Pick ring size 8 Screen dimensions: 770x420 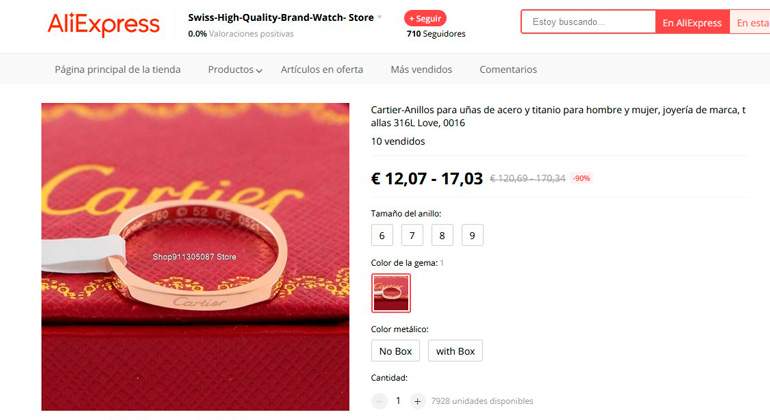[x=442, y=235]
